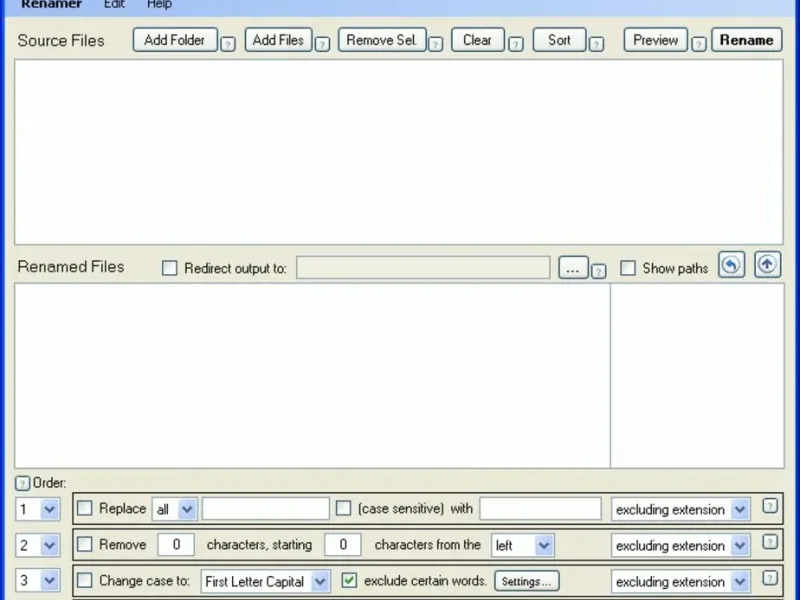Click the Preview button
Screen dimensions: 800x600
click(656, 40)
